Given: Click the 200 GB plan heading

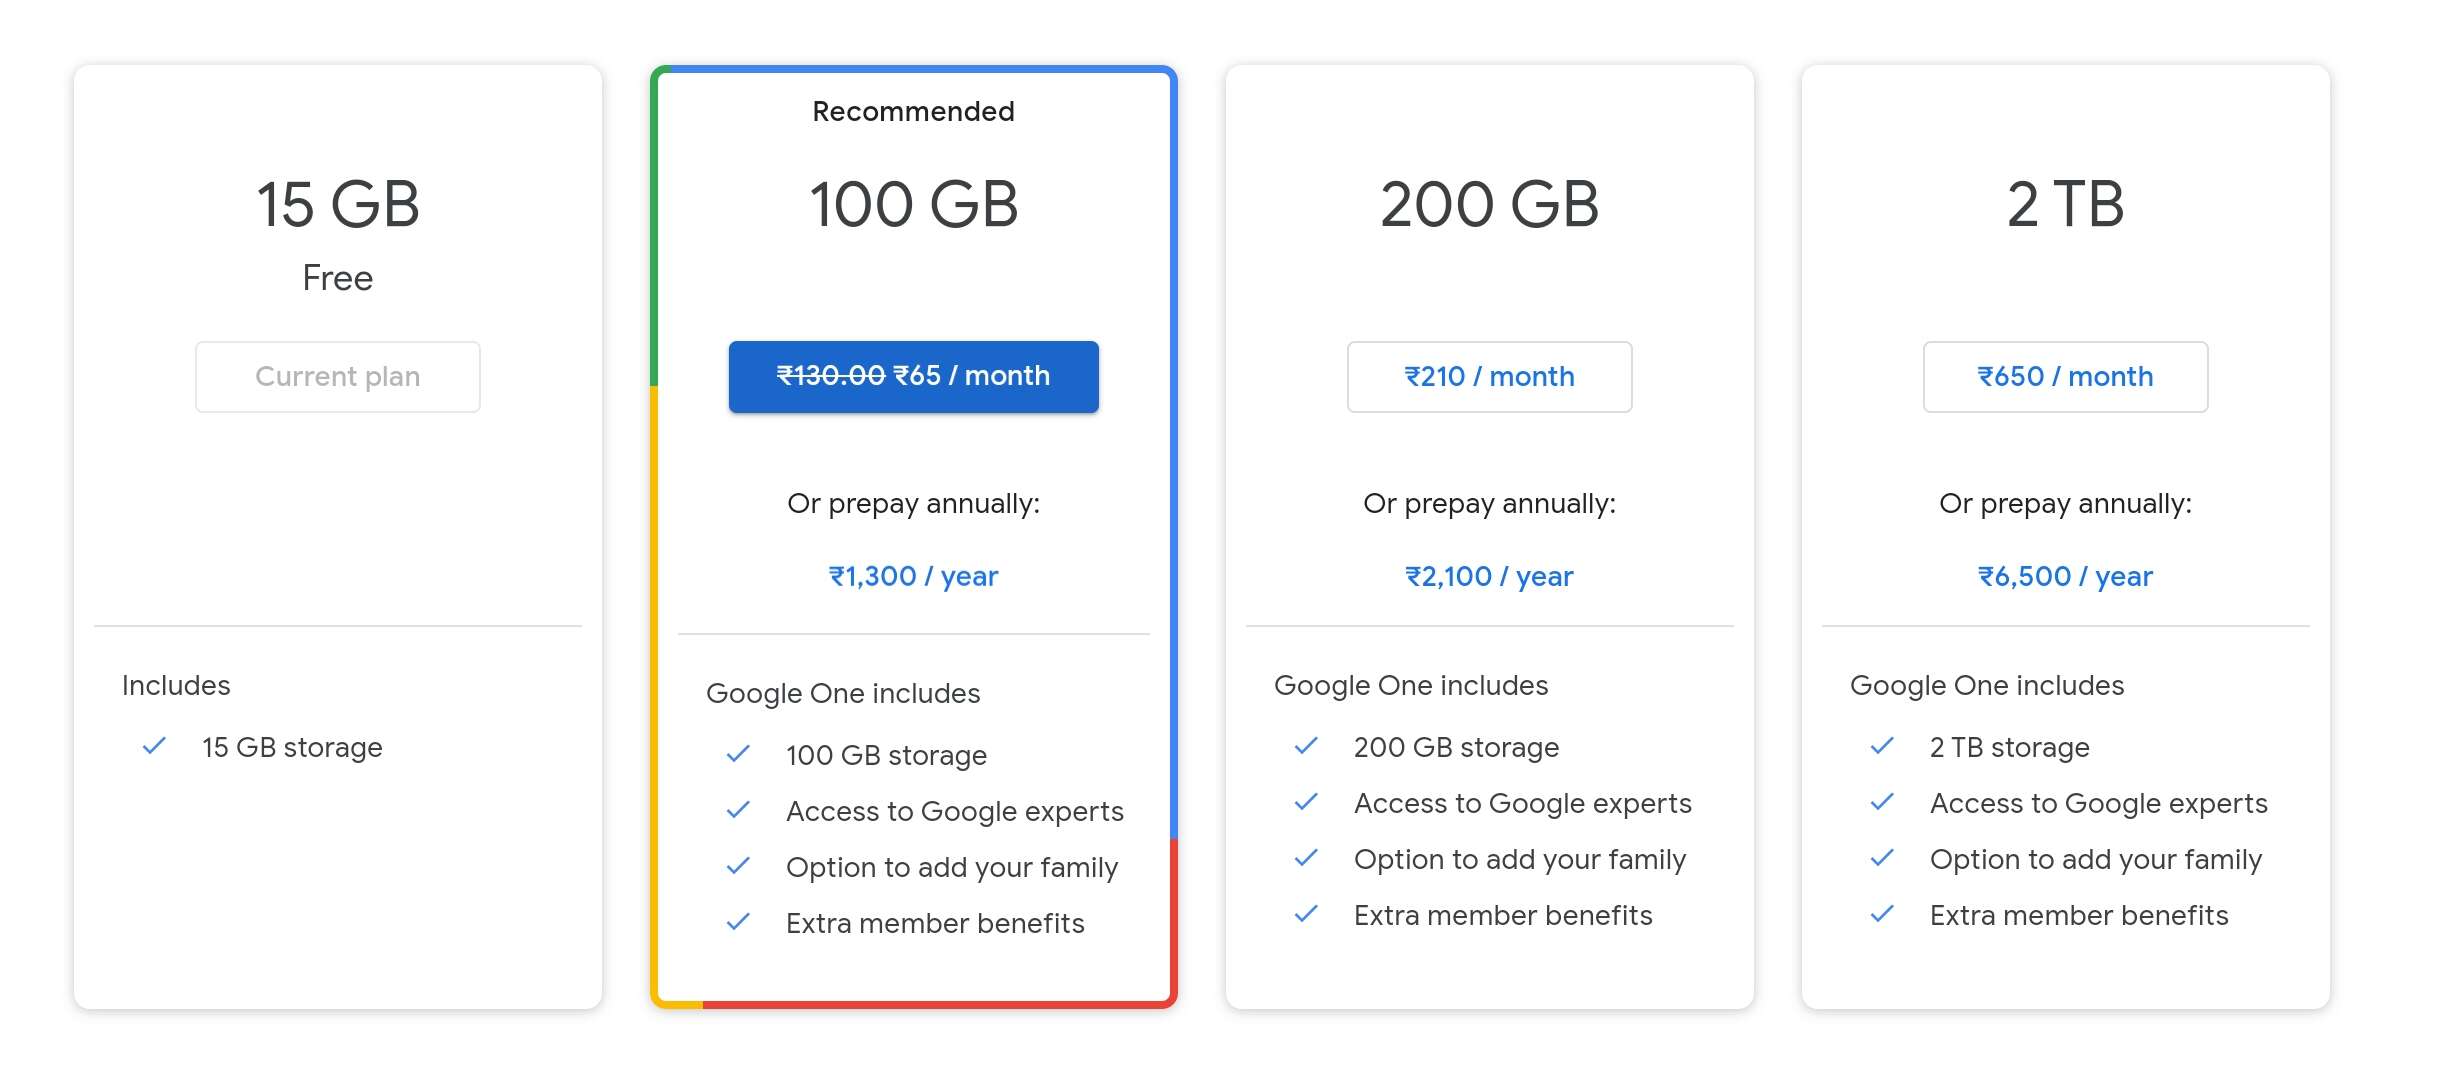Looking at the screenshot, I should click(x=1488, y=205).
